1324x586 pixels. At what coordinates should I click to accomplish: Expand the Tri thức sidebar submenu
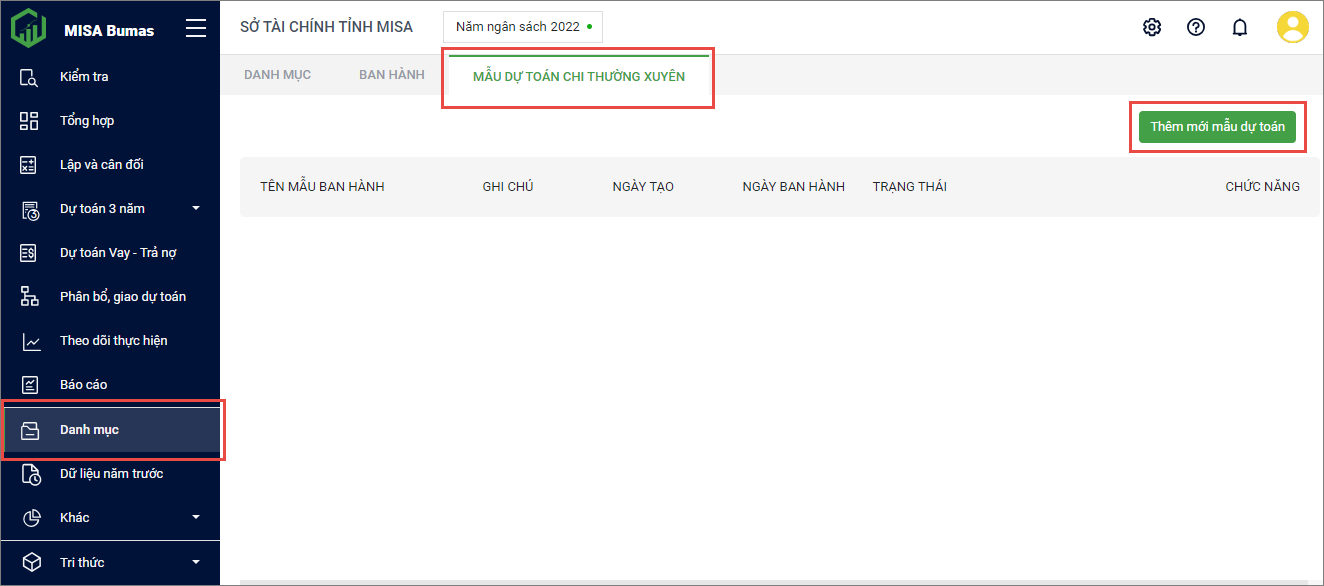click(x=196, y=562)
